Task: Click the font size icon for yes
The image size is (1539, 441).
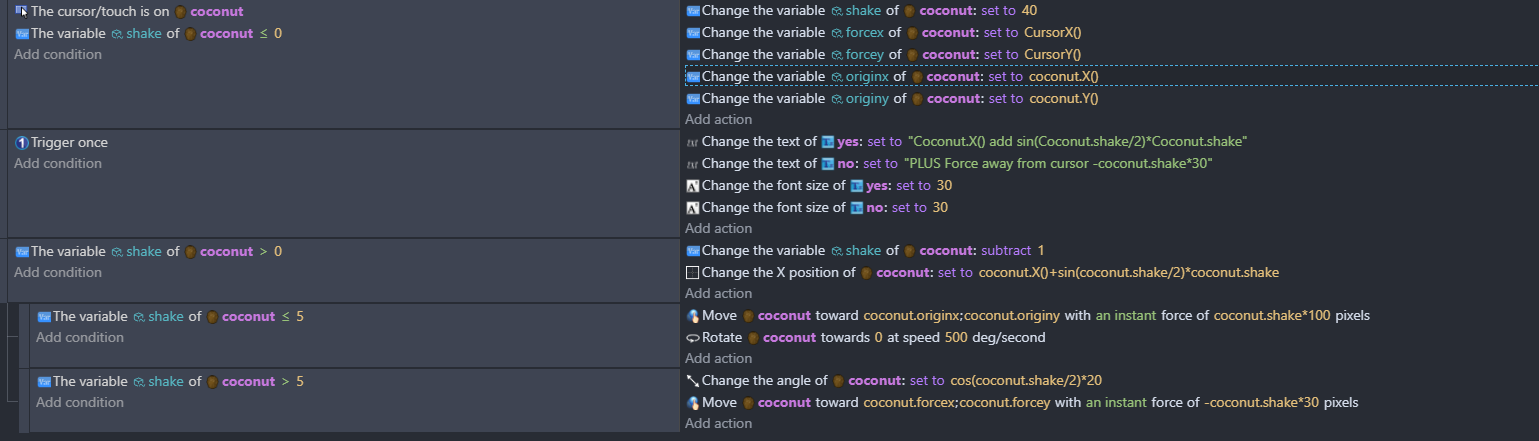Action: tap(692, 186)
